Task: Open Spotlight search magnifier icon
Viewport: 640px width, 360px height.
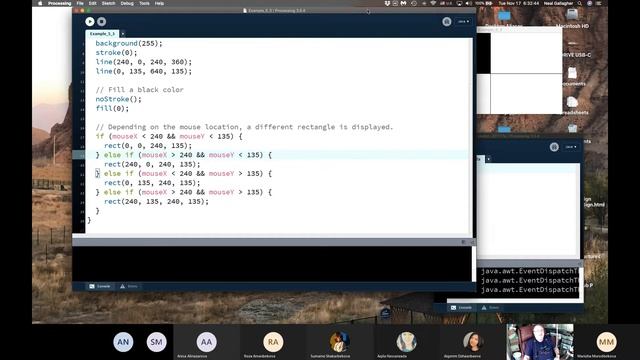Action: 580,3
